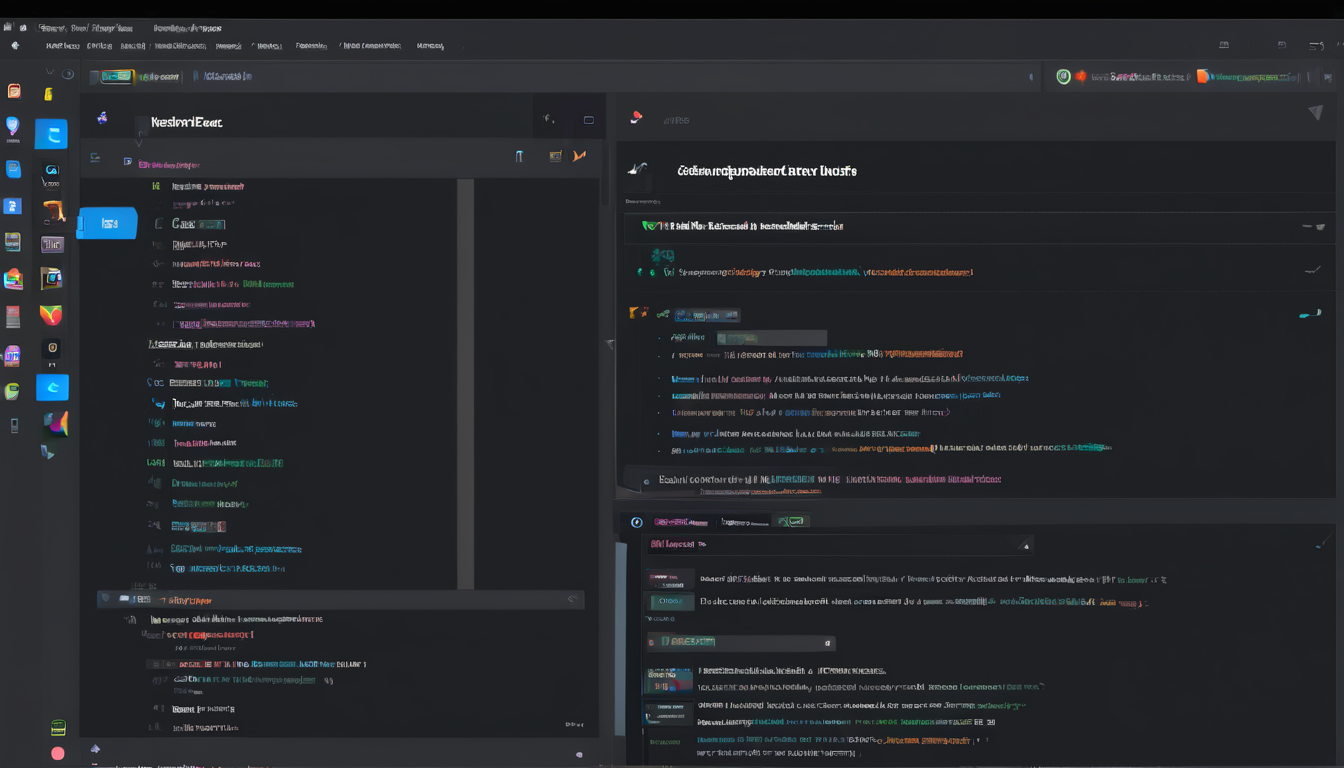The width and height of the screenshot is (1344, 768).
Task: Select the blue highlighted 'las' side tab
Action: click(x=108, y=223)
